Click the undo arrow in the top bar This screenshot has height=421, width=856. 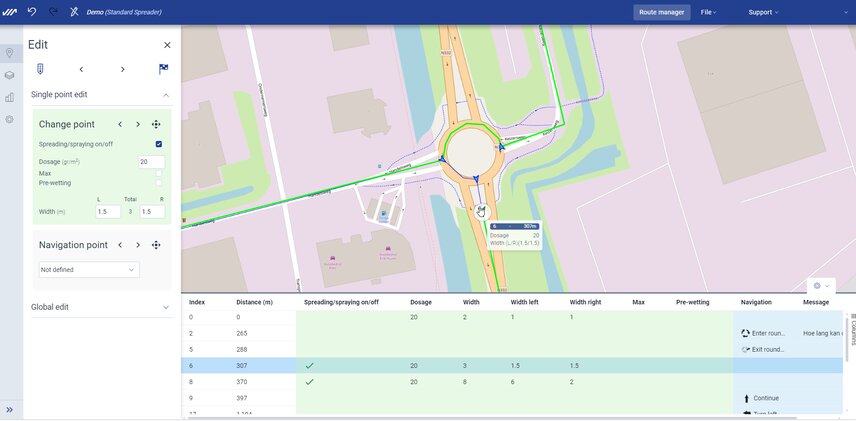click(32, 12)
